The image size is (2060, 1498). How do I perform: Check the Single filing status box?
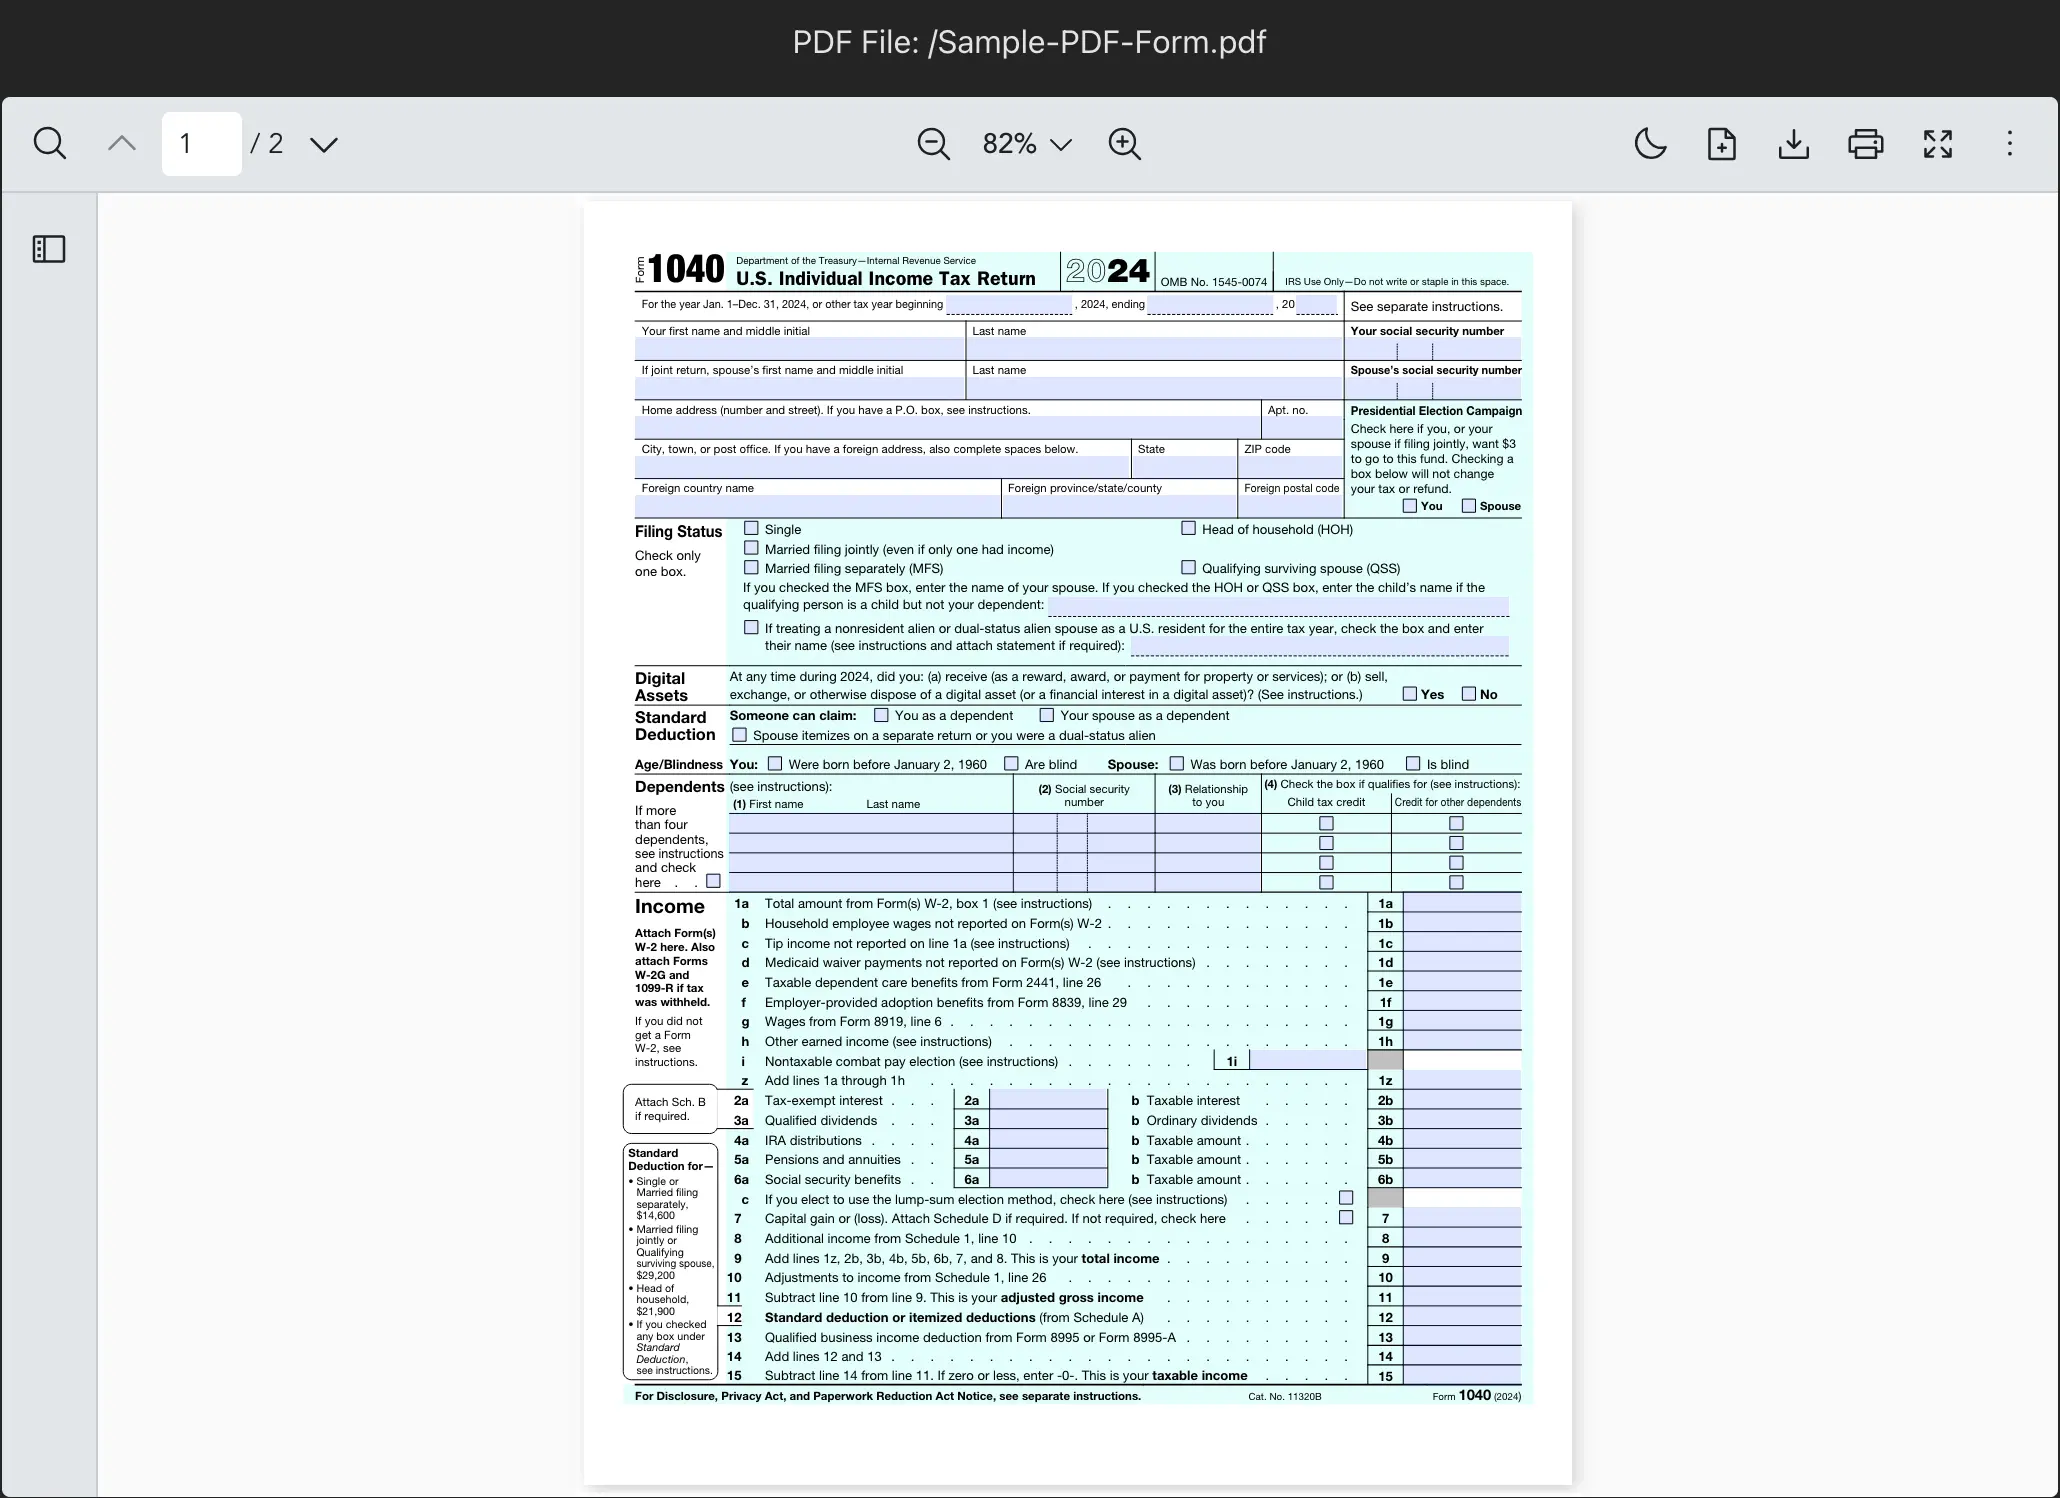pos(751,528)
